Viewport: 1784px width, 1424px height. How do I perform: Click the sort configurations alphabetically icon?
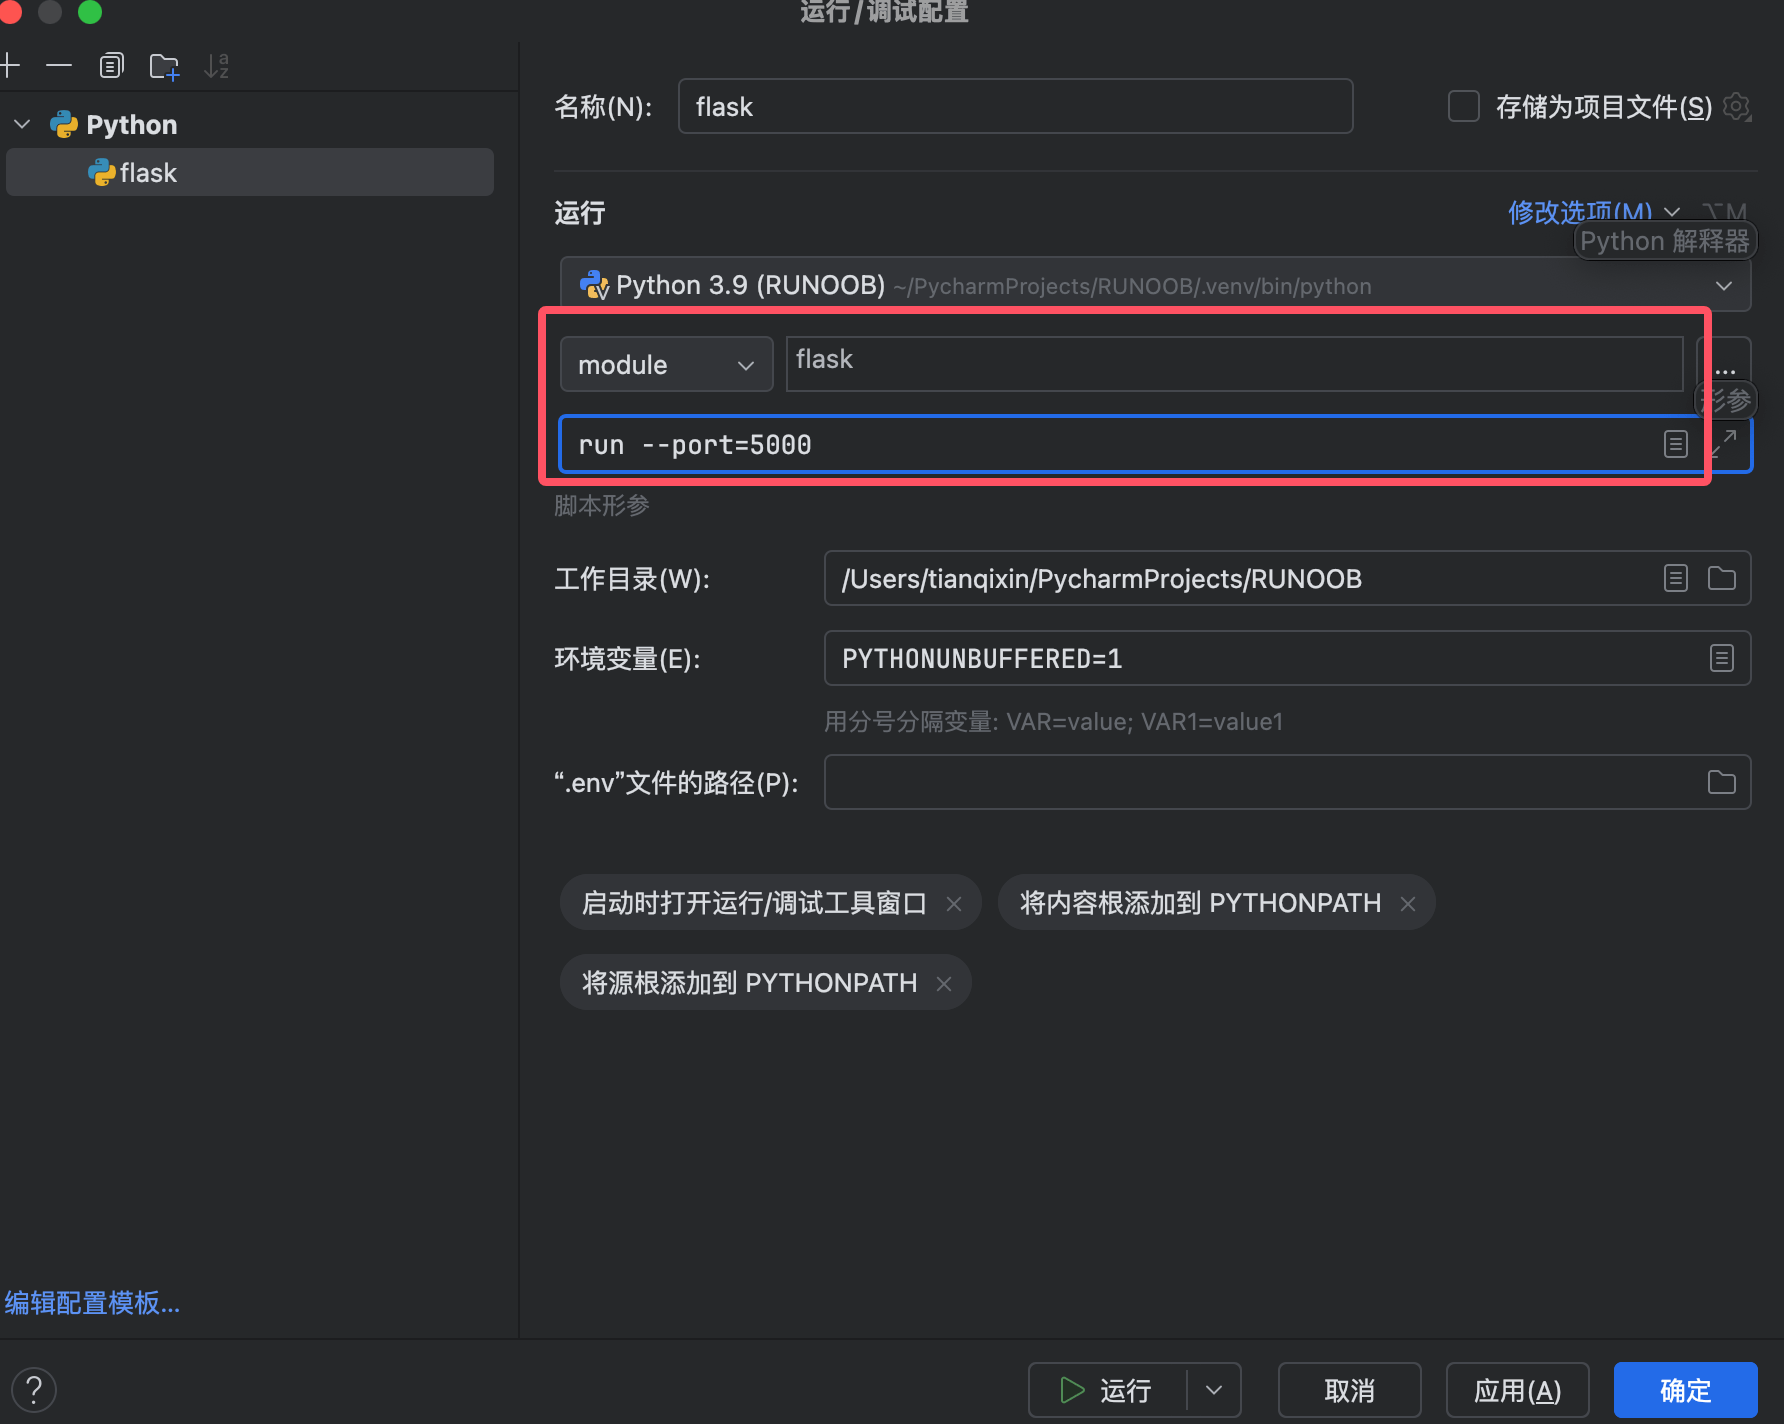tap(216, 66)
